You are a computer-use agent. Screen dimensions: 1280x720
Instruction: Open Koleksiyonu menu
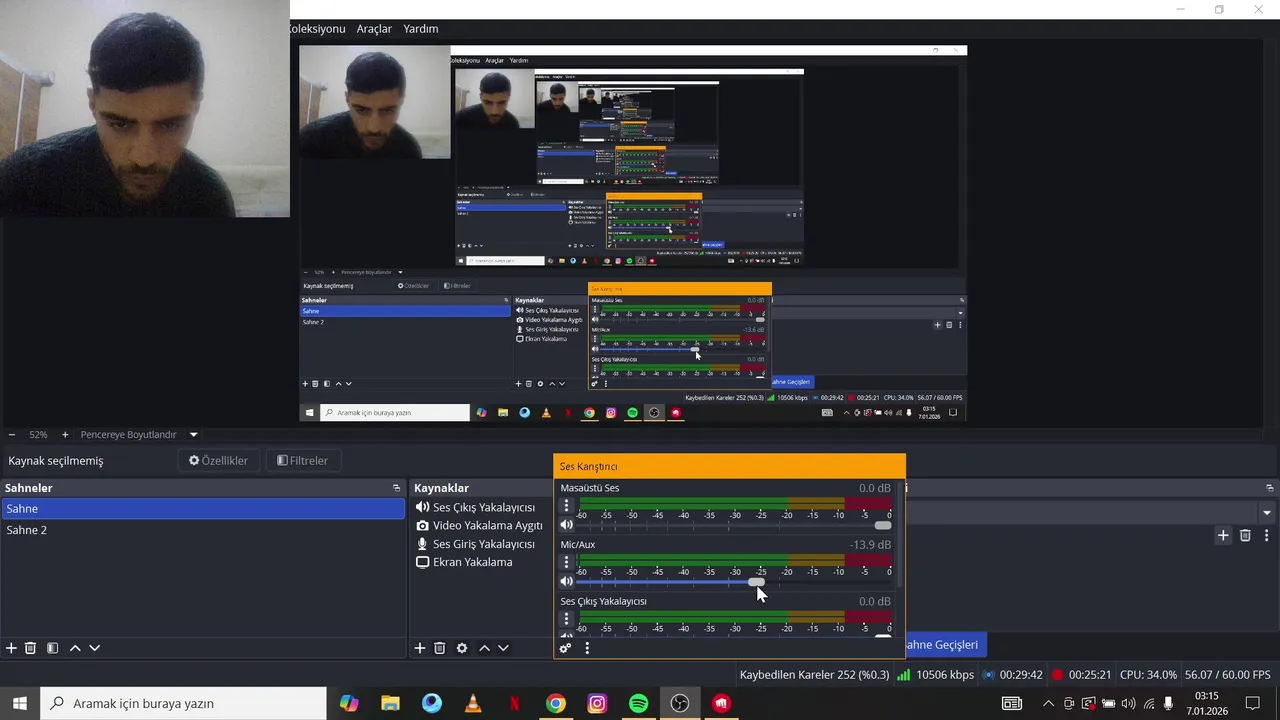(318, 29)
